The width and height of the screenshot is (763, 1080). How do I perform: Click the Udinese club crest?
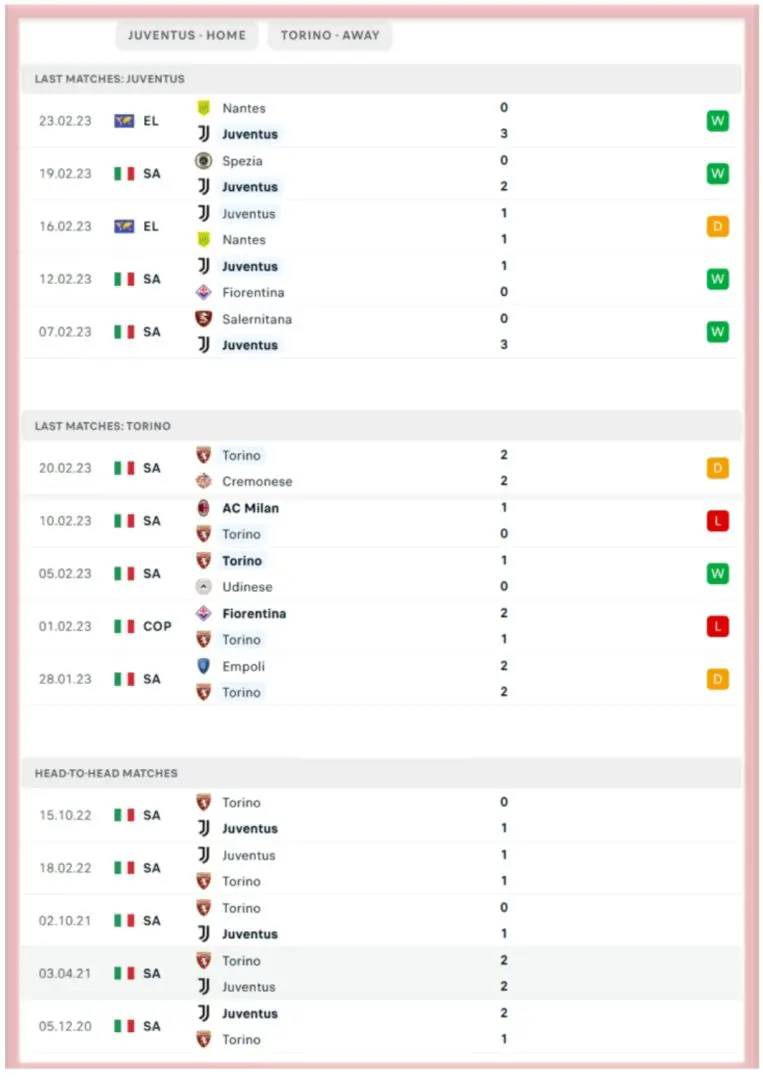[203, 587]
